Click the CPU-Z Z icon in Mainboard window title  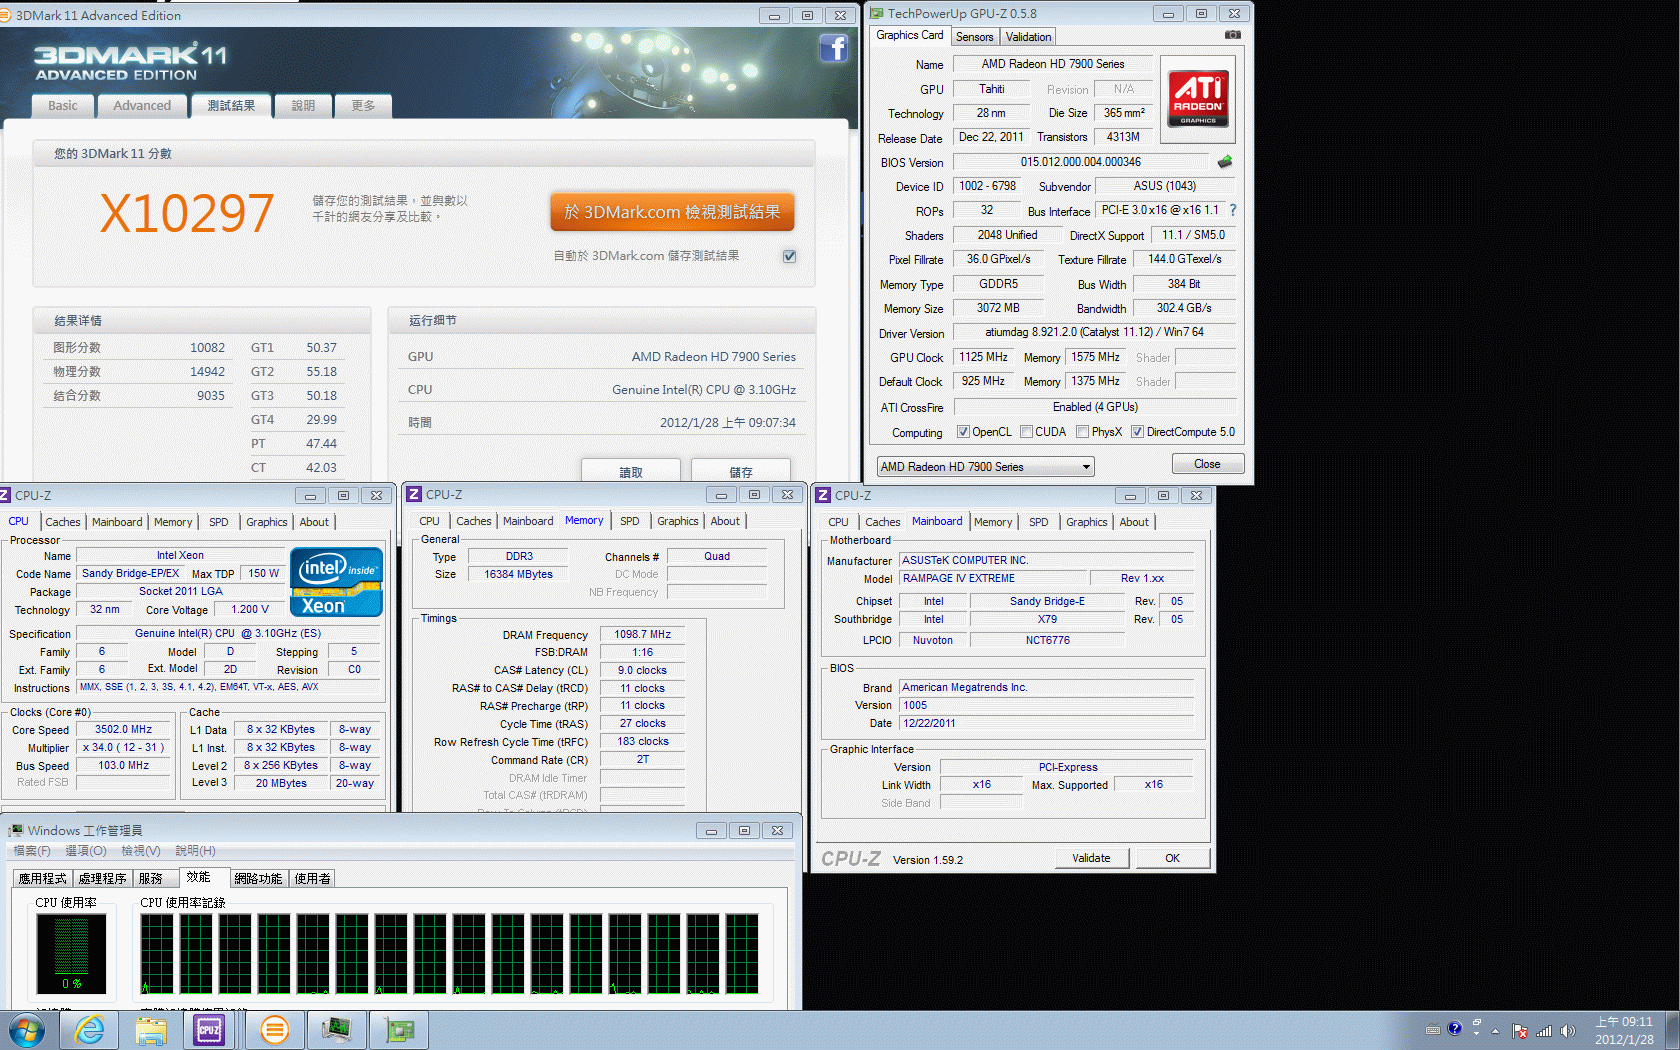[x=823, y=495]
